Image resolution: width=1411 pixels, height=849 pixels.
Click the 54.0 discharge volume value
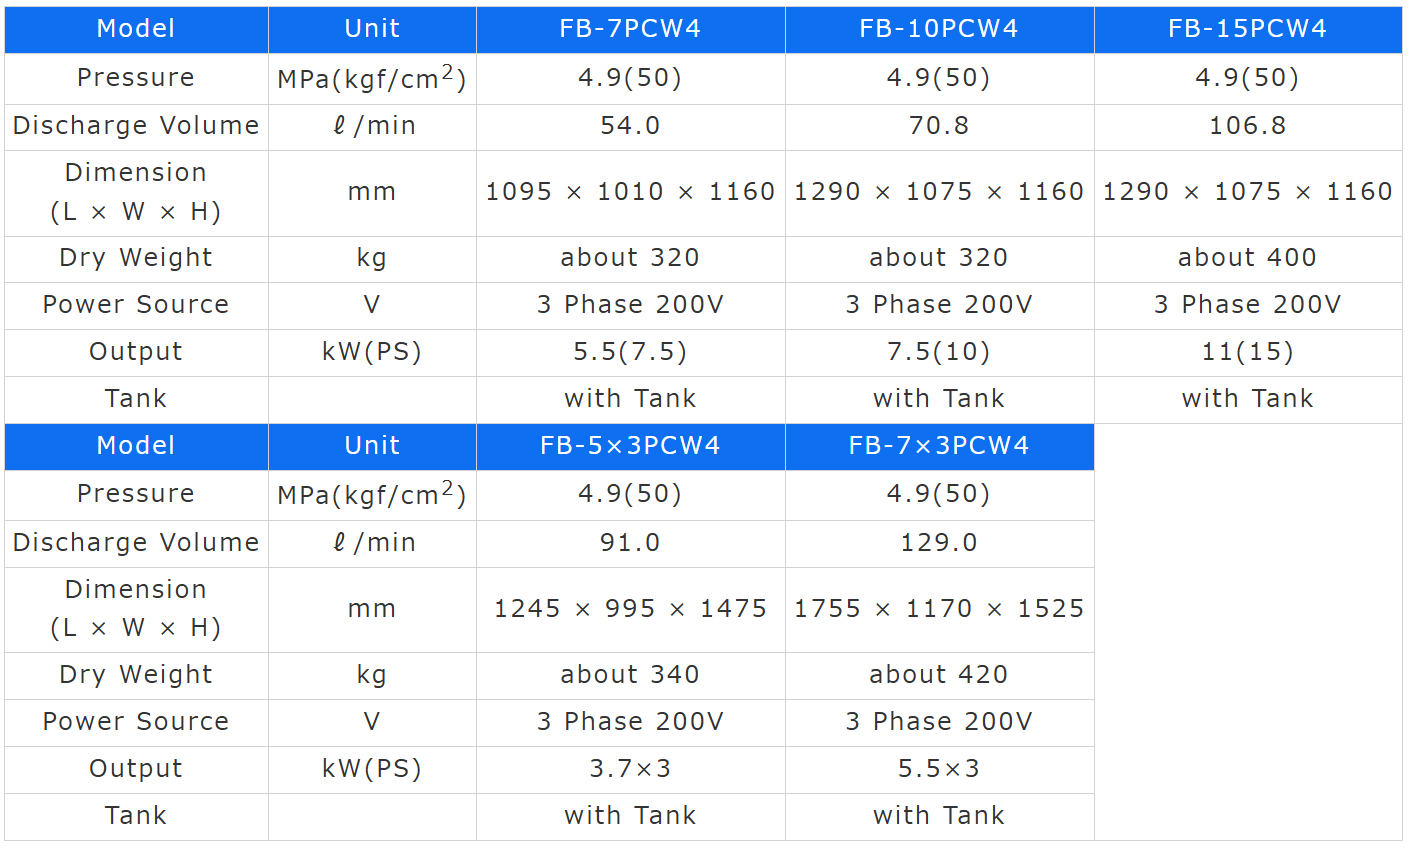[630, 126]
